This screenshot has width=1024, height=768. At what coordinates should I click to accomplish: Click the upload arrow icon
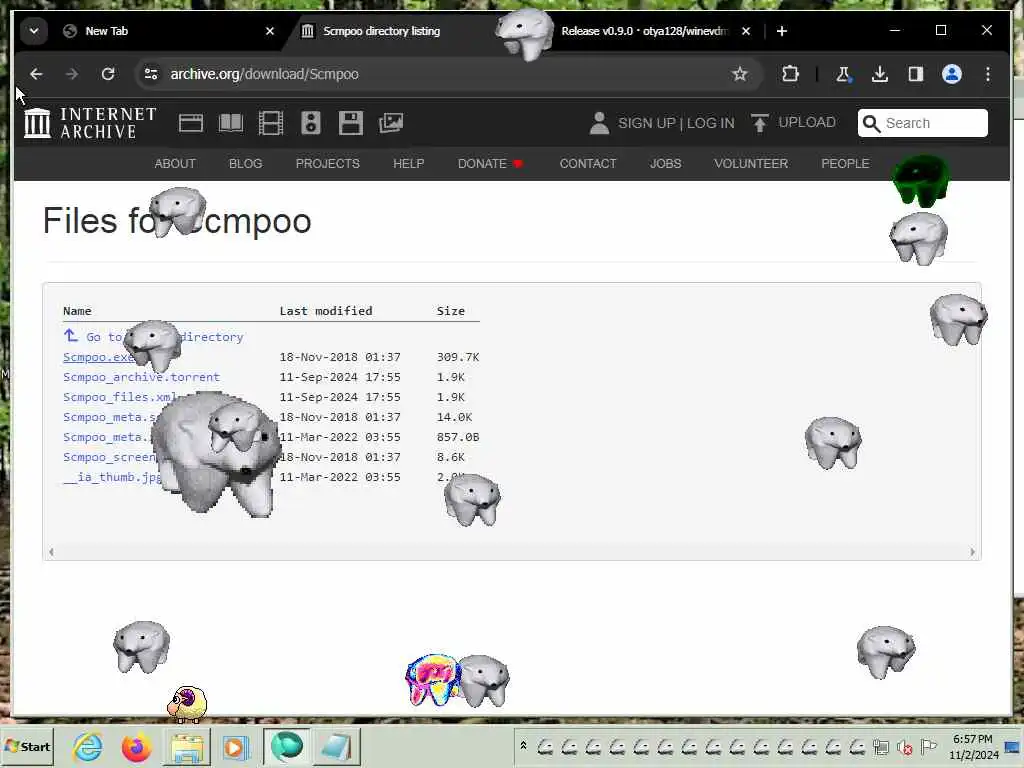pyautogui.click(x=759, y=123)
